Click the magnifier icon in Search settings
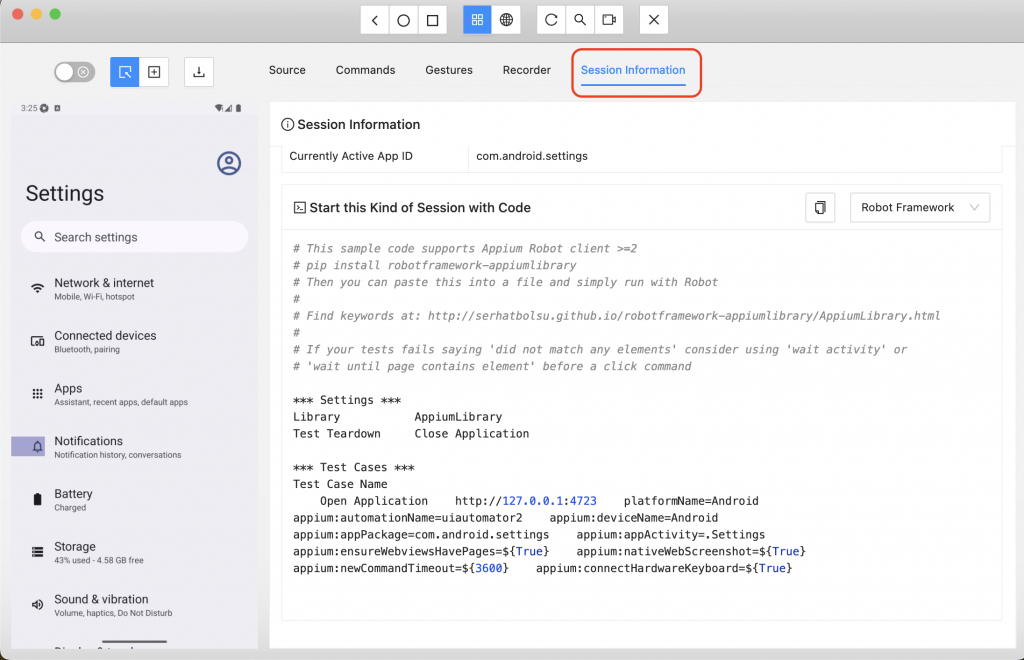This screenshot has height=660, width=1024. point(40,237)
